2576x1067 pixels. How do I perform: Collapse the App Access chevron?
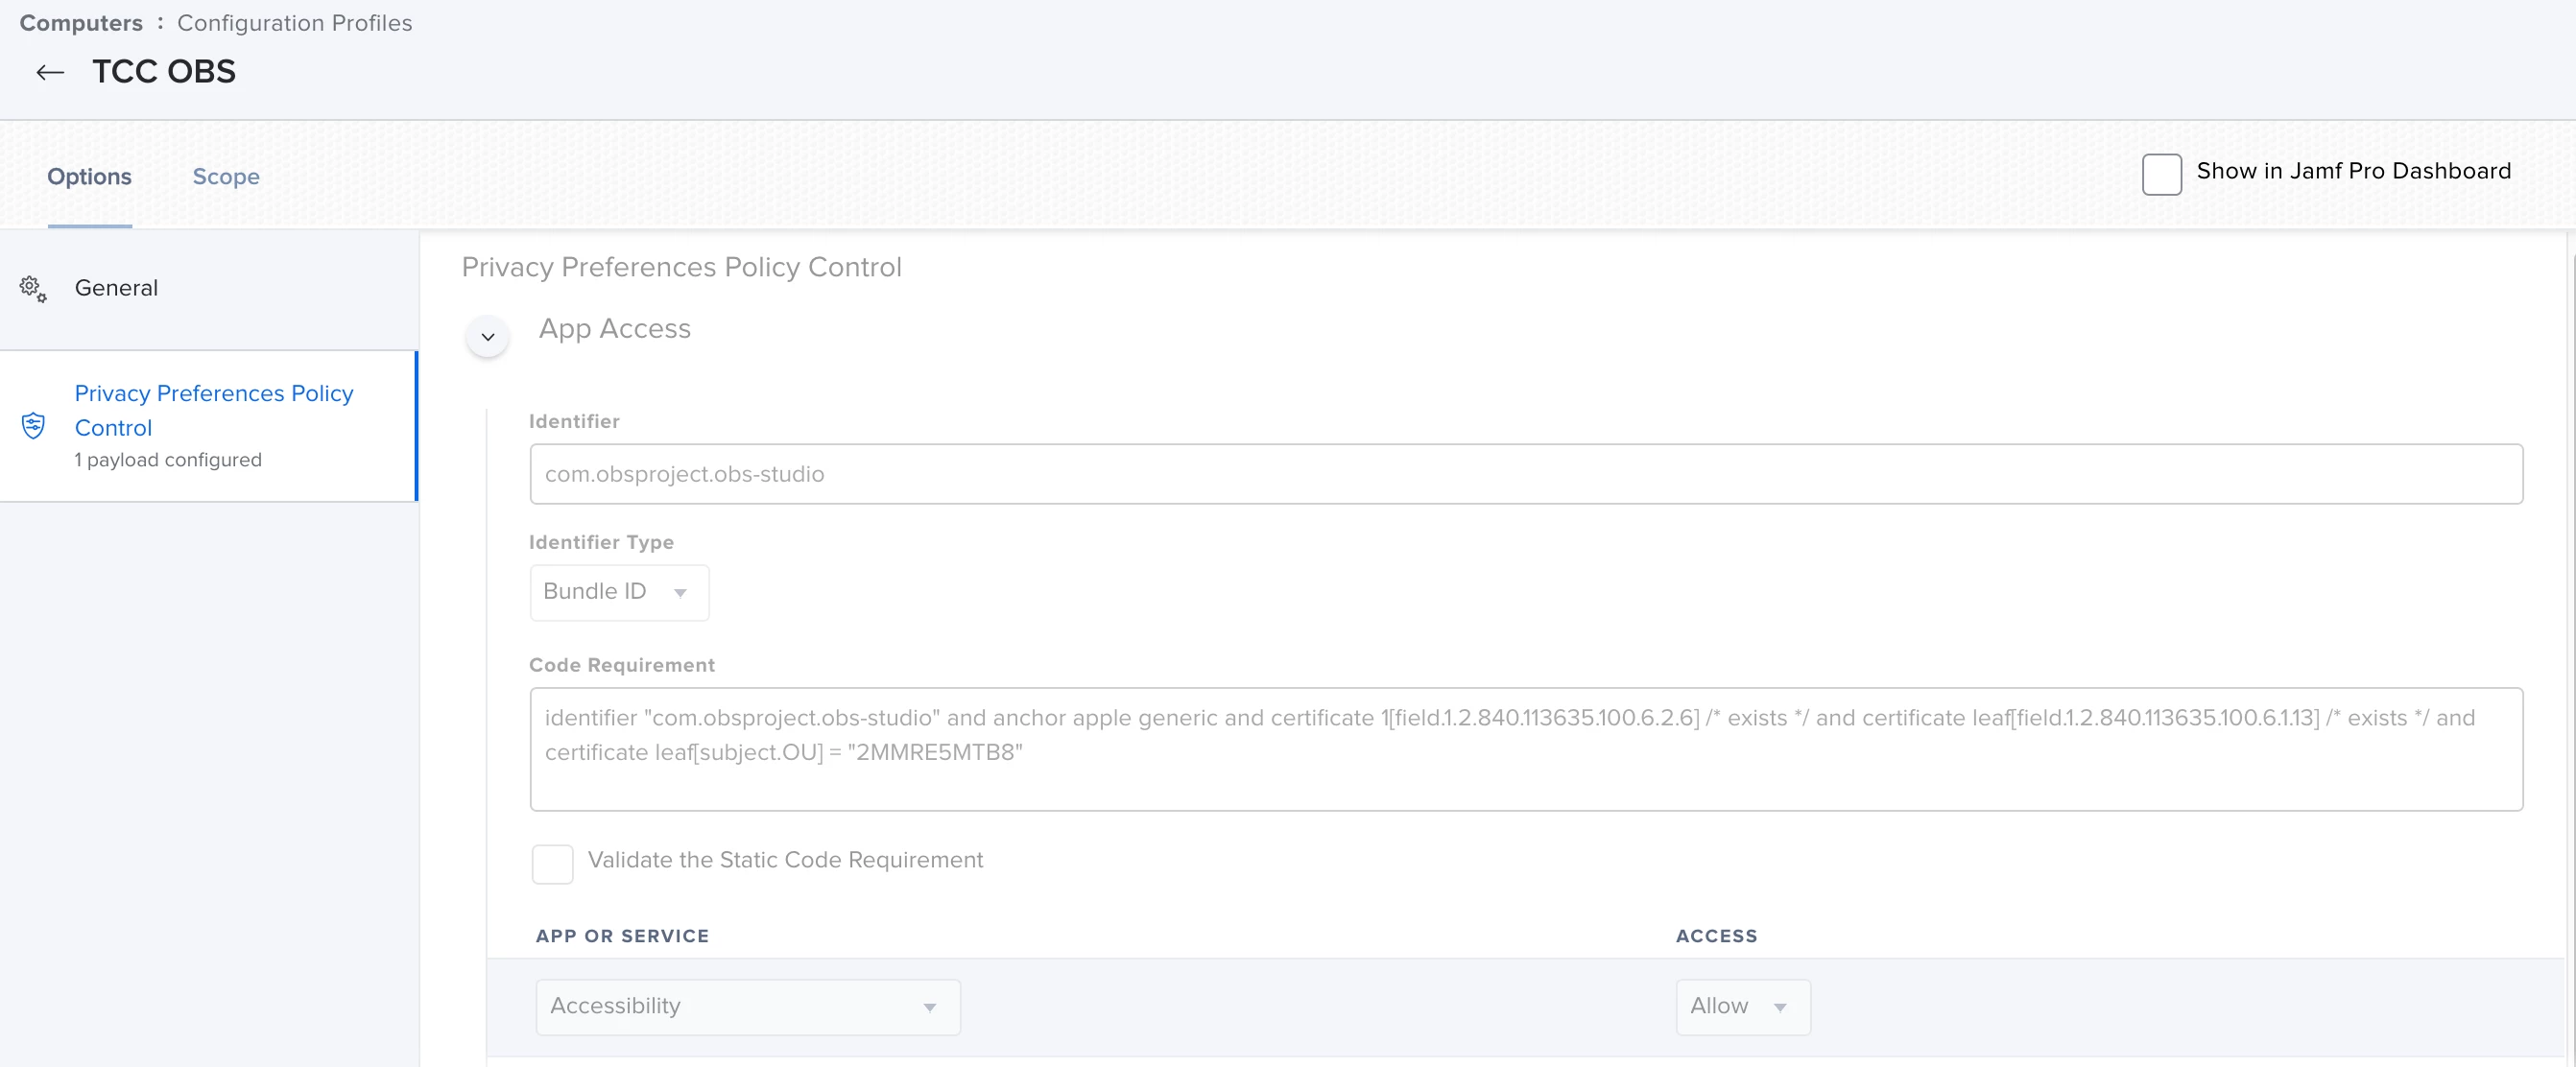488,337
